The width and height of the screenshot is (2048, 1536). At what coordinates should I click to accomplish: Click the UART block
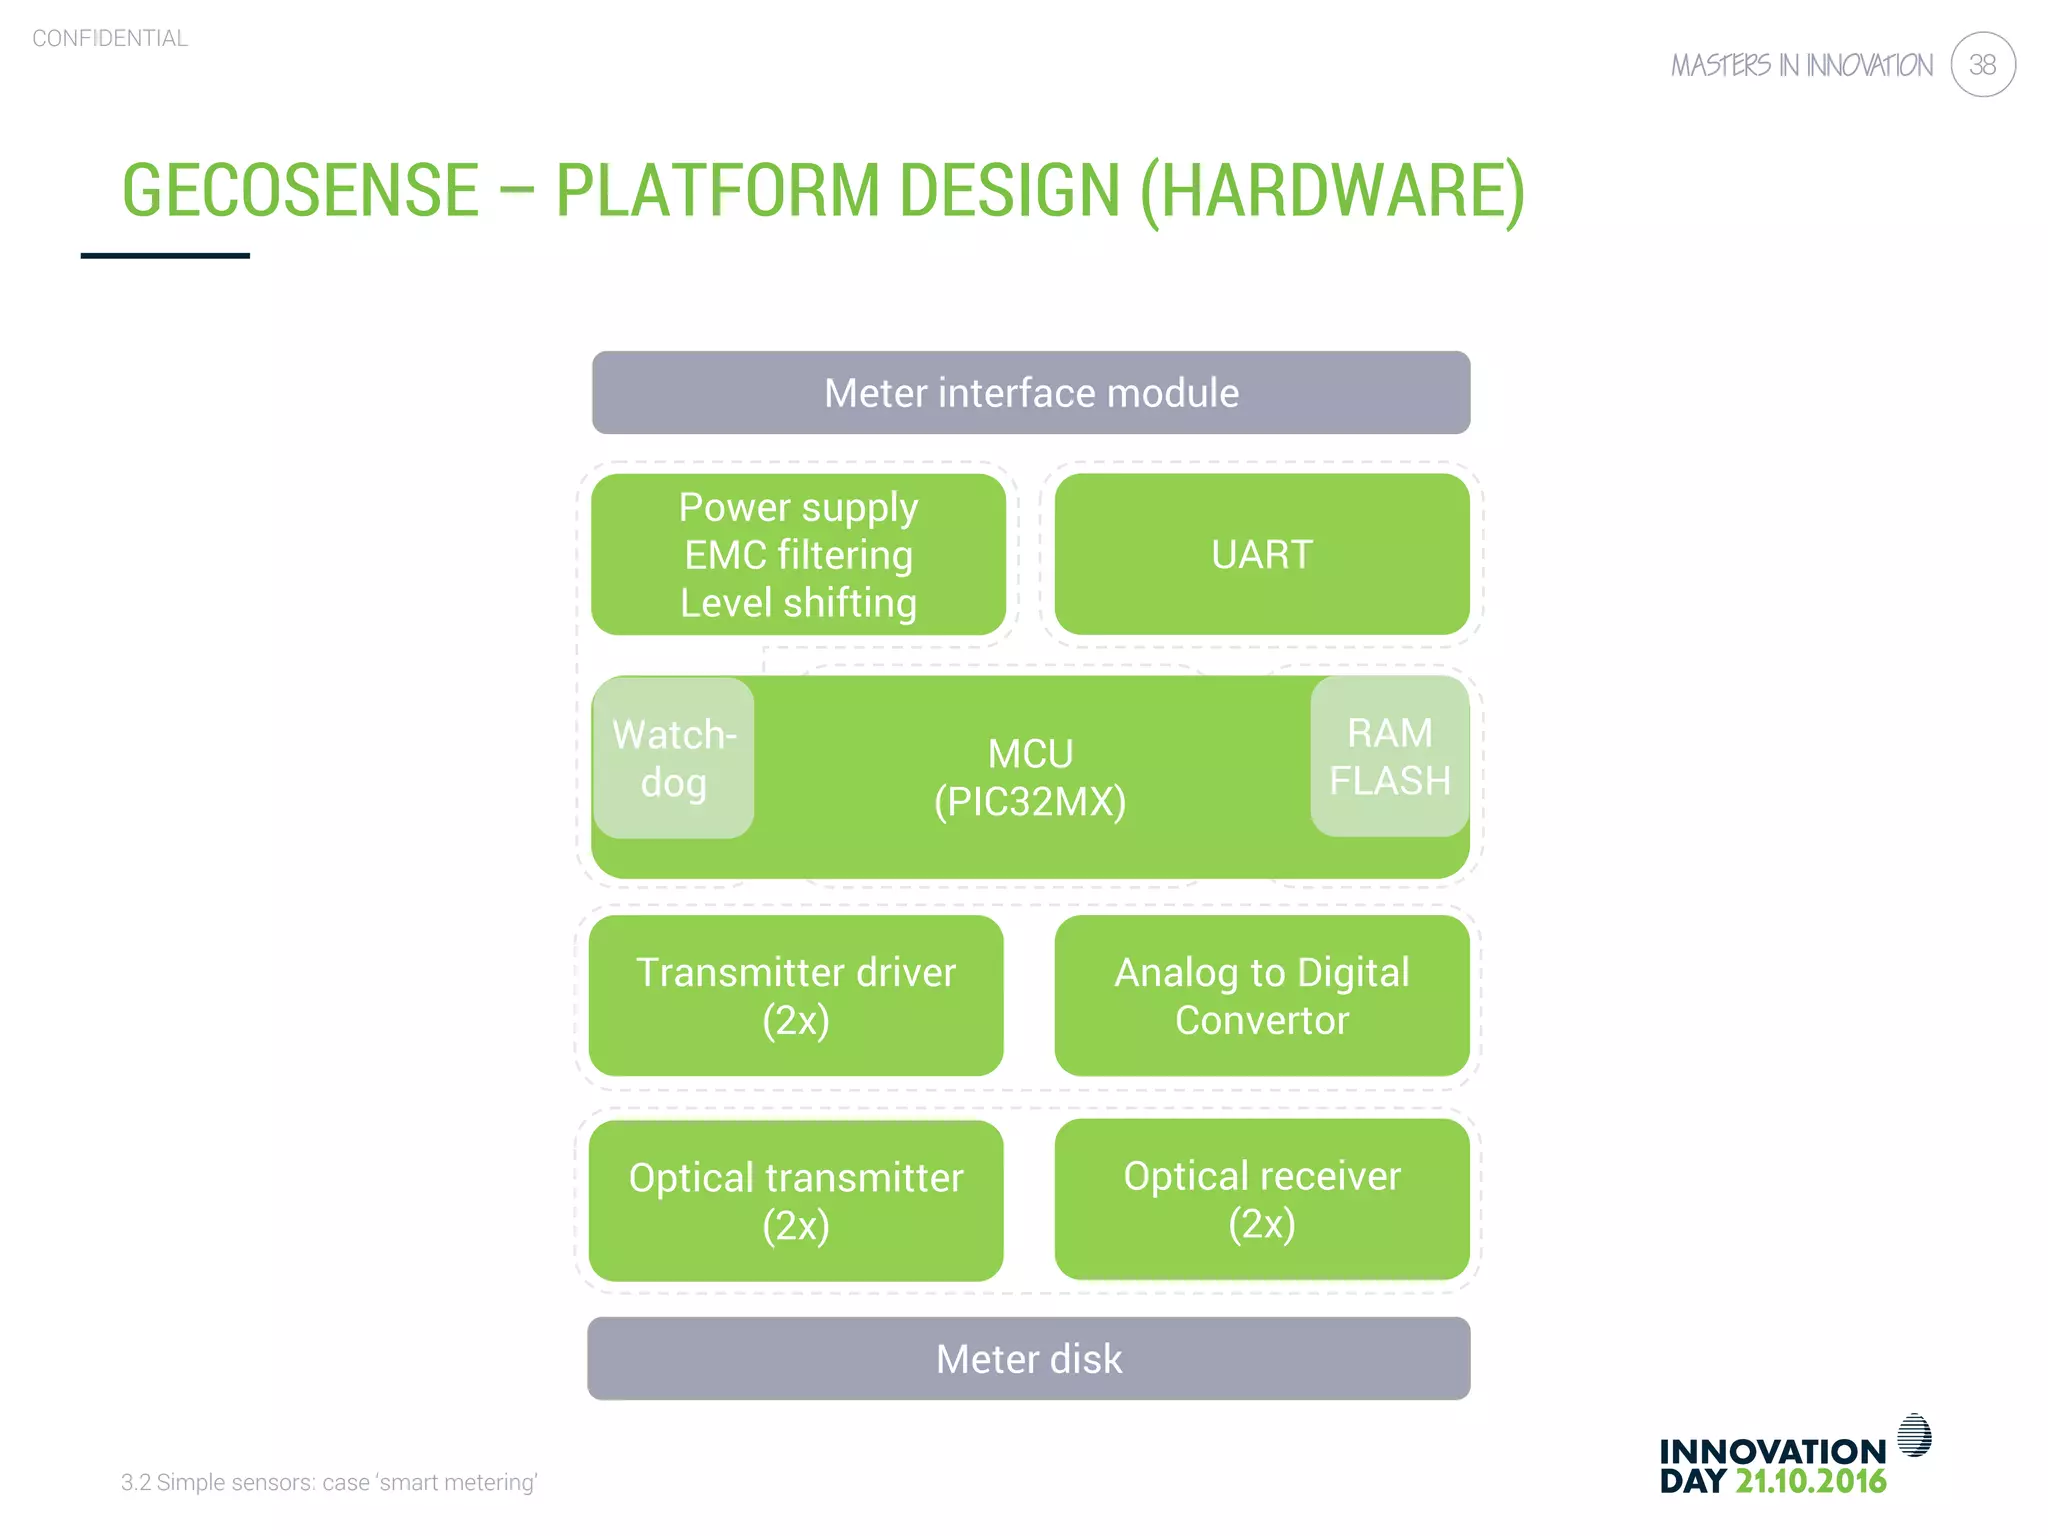1261,555
